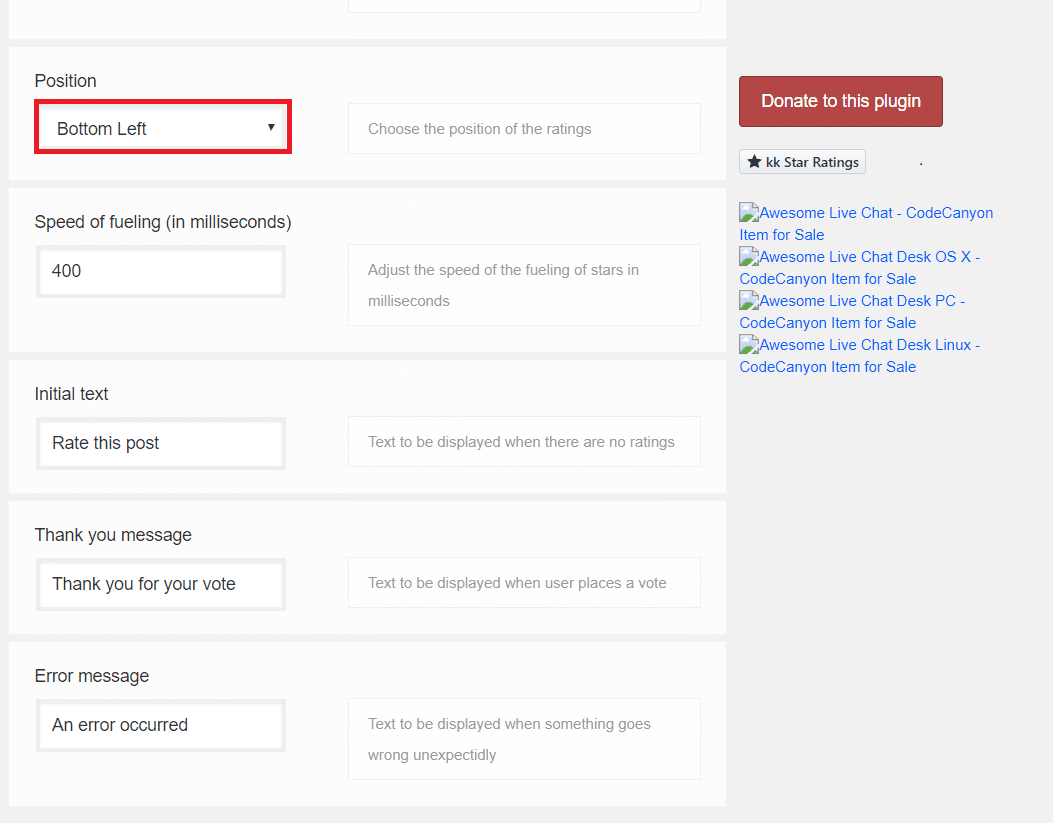The image size is (1053, 823).
Task: Visit the Awesome Live Chat Desk PC link text
Action: tap(862, 301)
